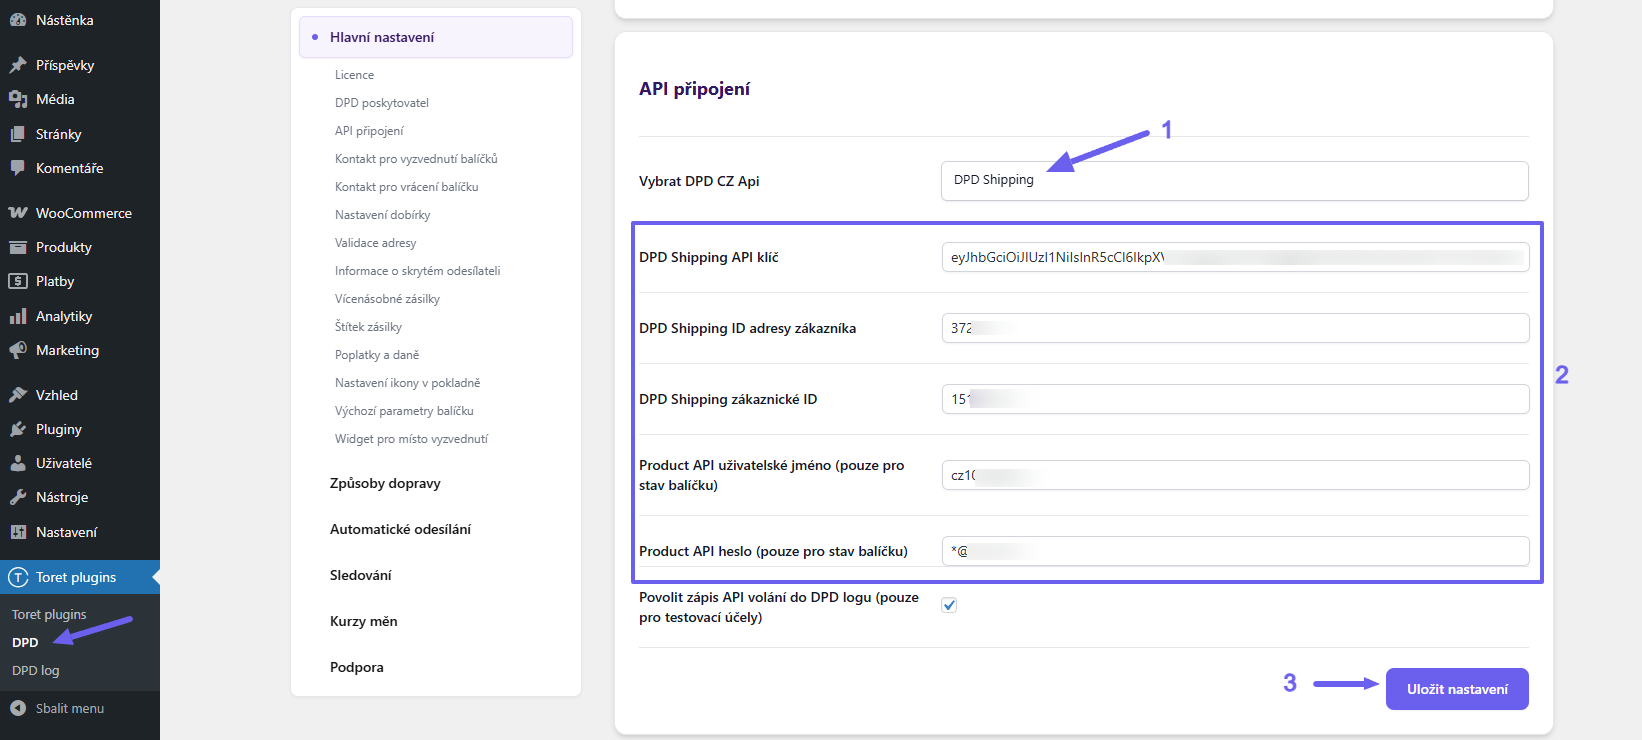This screenshot has height=740, width=1642.
Task: Disable API call logging checkbox
Action: [x=949, y=605]
